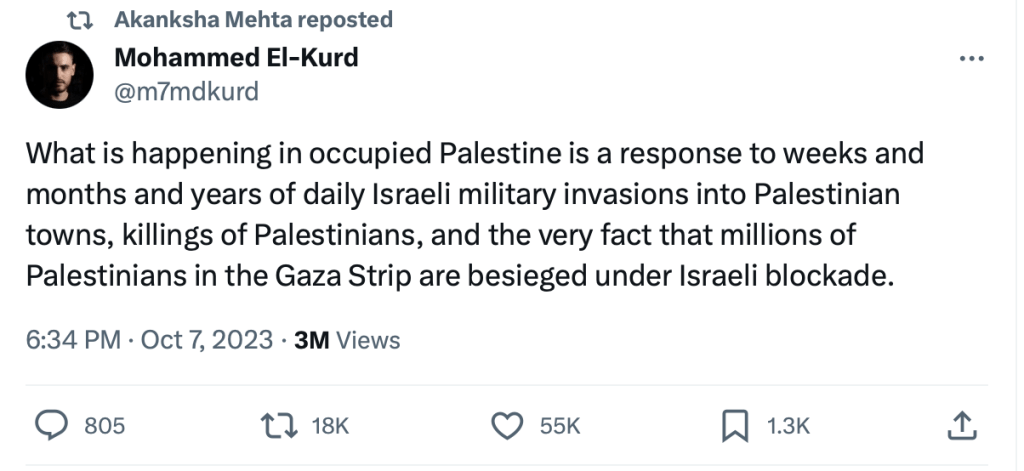Image resolution: width=1024 pixels, height=471 pixels.
Task: View the 3M Views analytics
Action: 346,340
